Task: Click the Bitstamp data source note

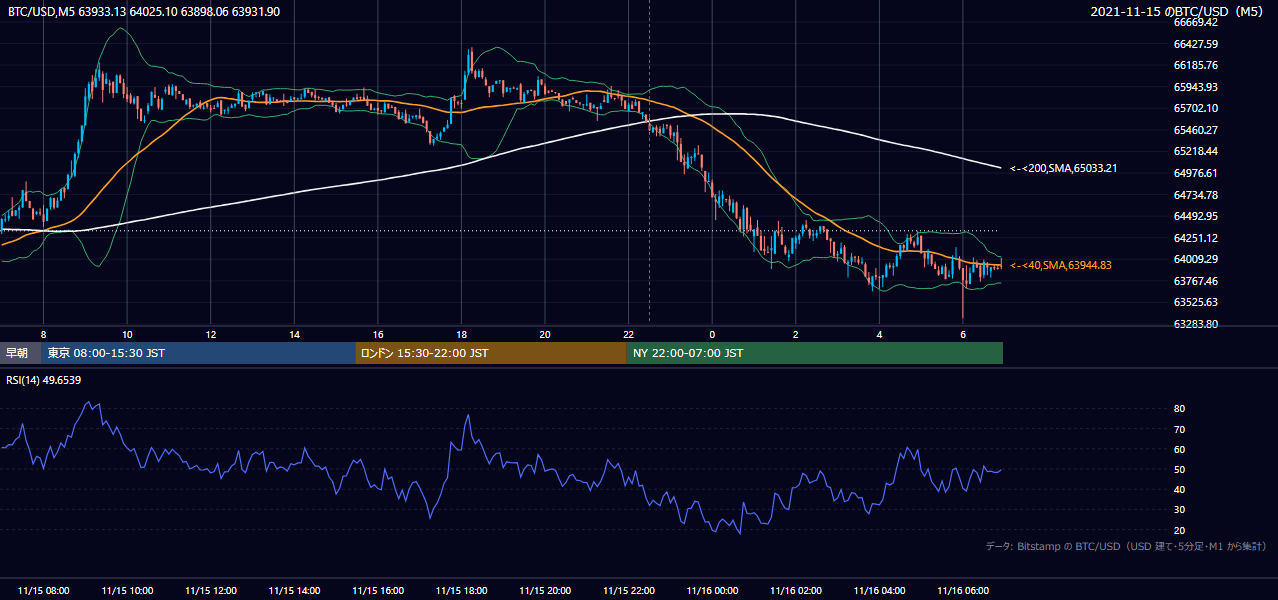Action: (1126, 547)
